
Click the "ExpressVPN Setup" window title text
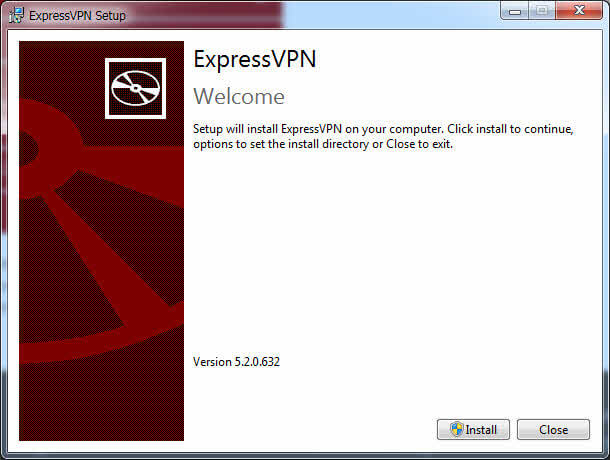tap(77, 16)
